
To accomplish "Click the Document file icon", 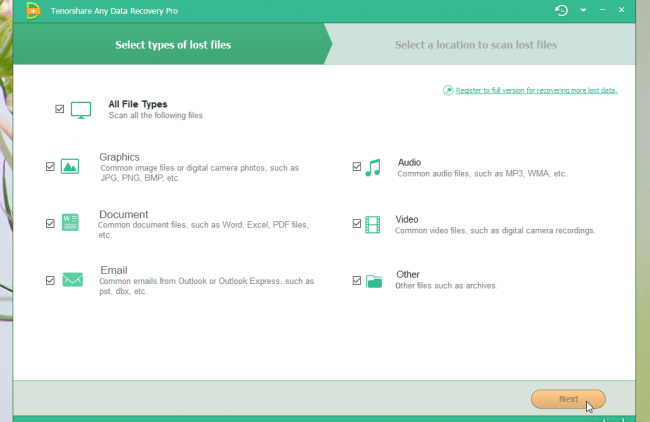I will coord(70,224).
